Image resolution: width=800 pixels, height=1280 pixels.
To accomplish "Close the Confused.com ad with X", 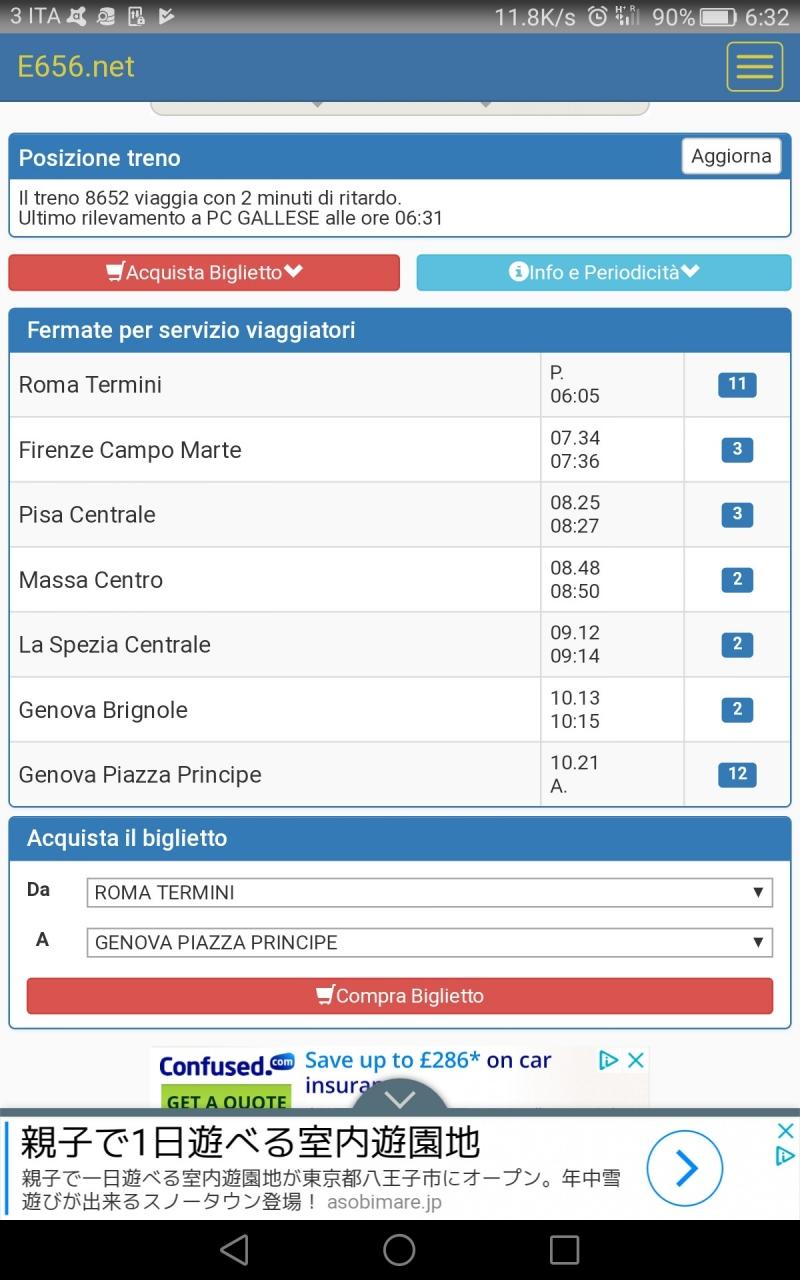I will click(635, 1061).
